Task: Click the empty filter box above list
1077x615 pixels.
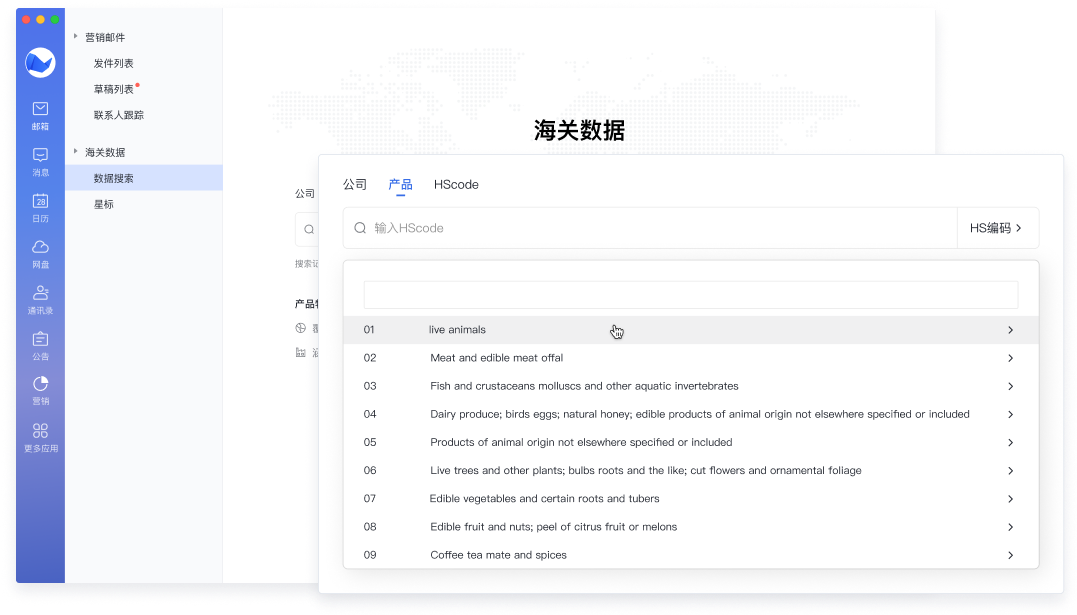Action: [x=690, y=295]
